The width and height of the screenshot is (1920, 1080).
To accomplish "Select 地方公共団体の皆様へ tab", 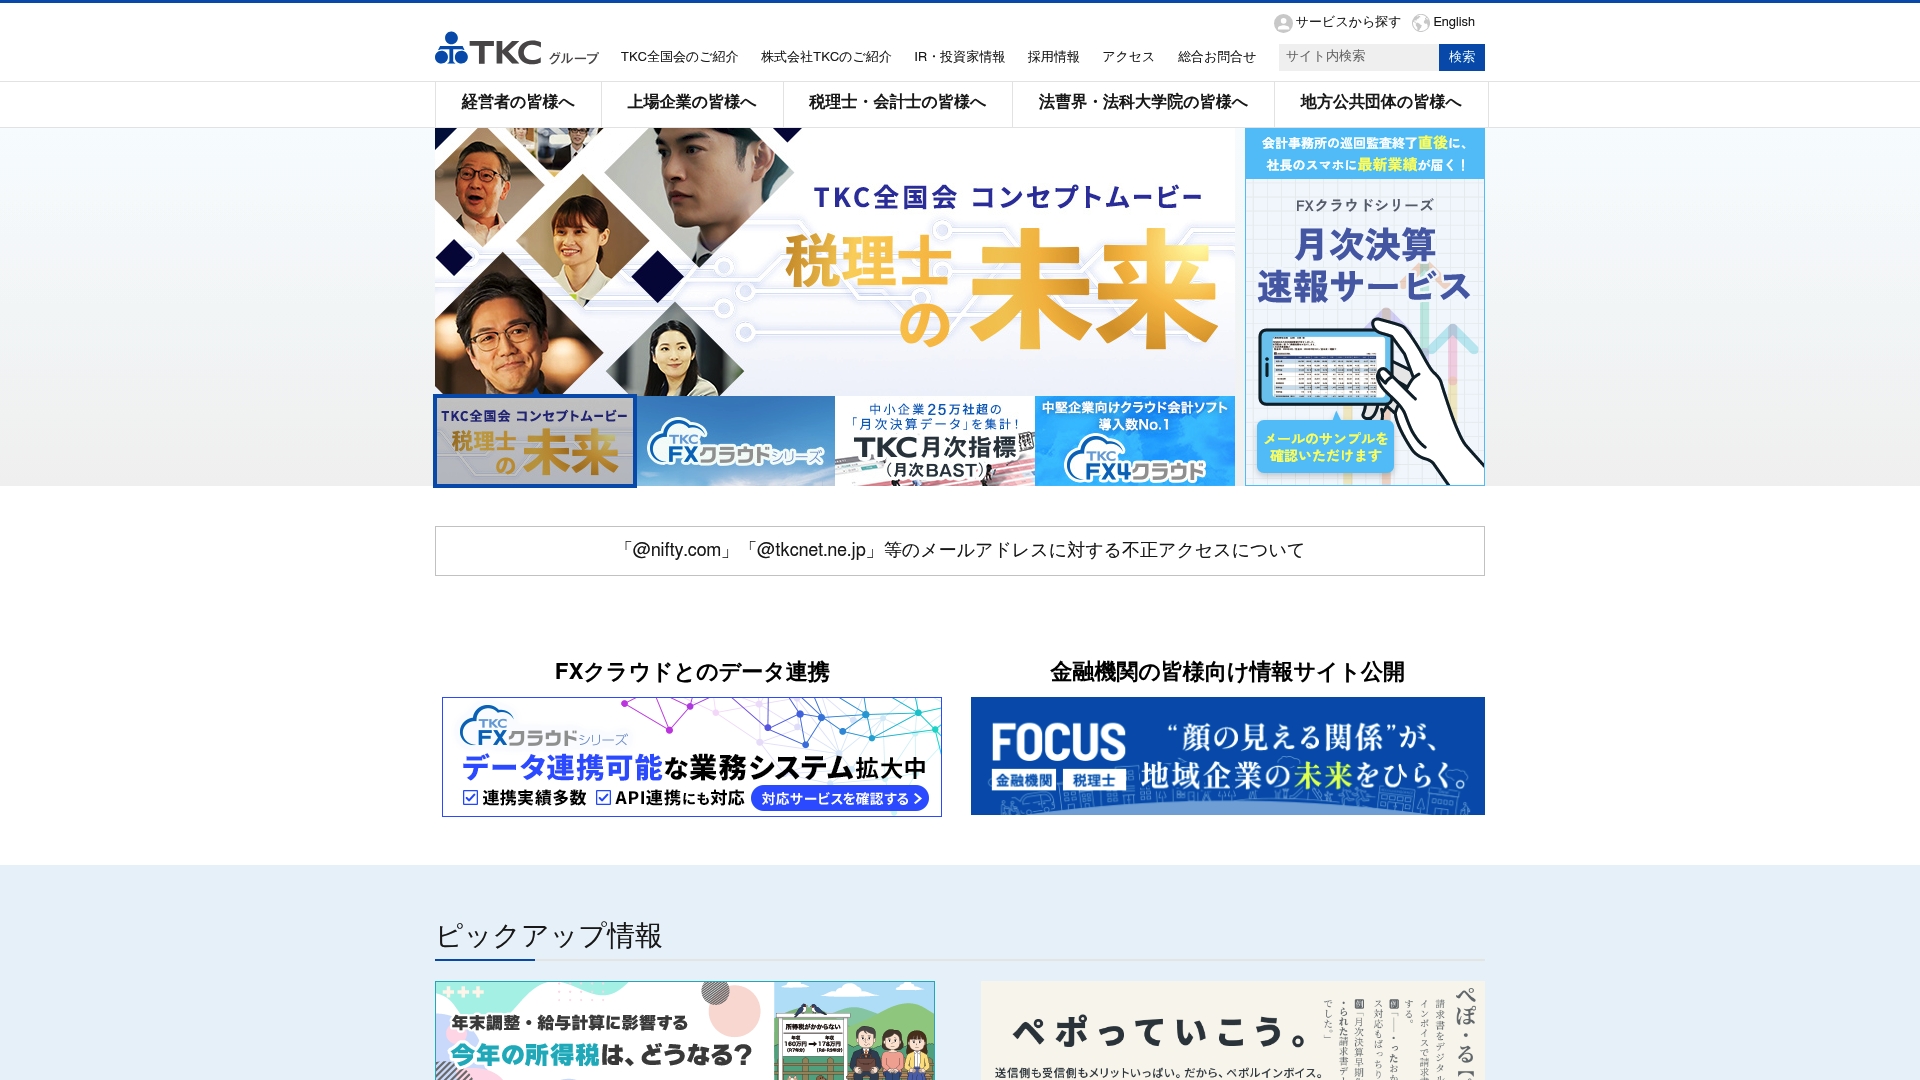I will pyautogui.click(x=1381, y=103).
